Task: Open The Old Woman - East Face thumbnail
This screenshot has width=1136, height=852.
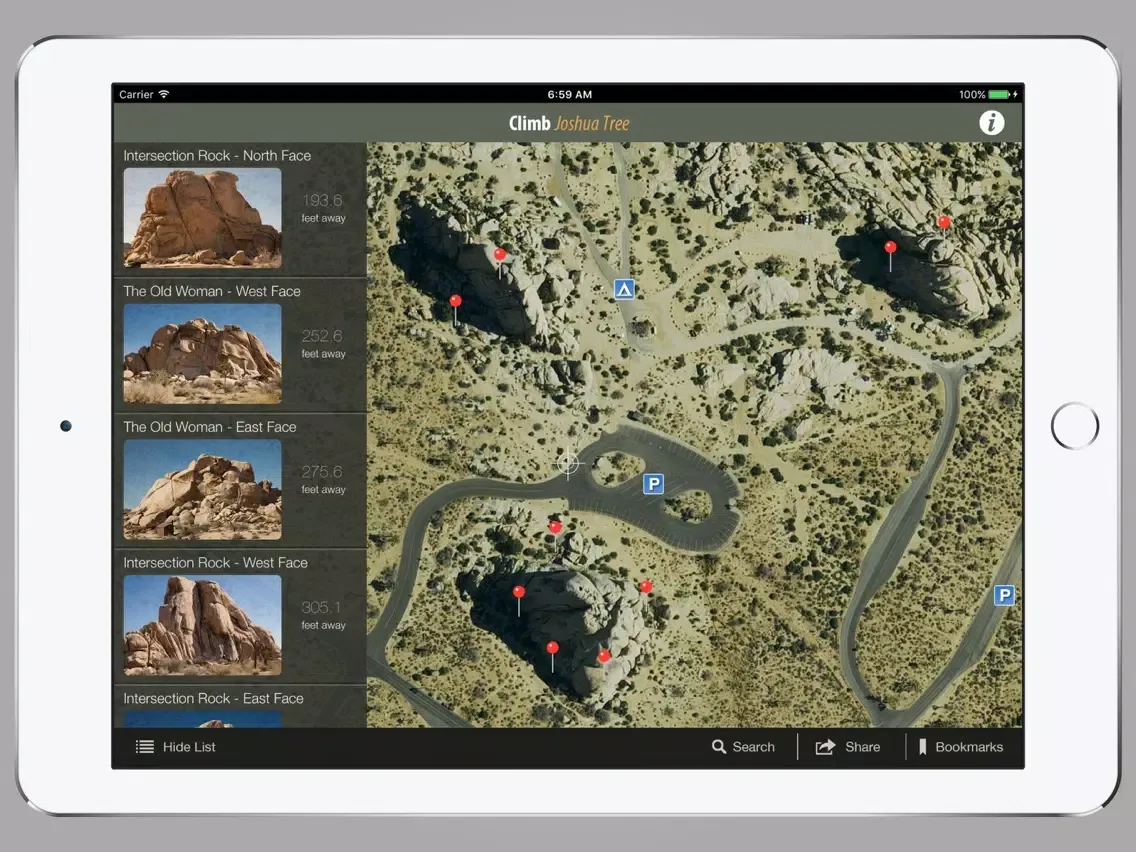Action: pos(202,489)
